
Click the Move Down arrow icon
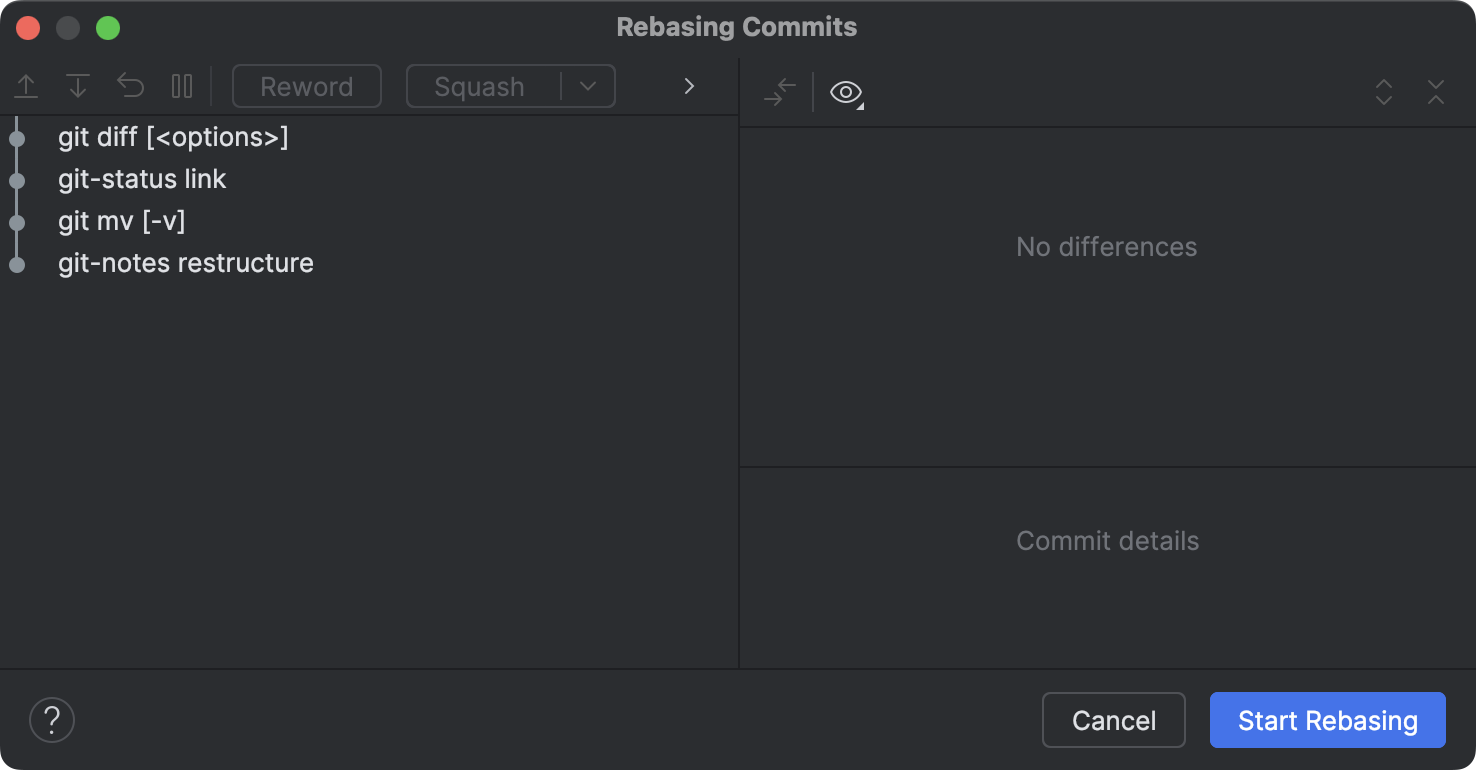[x=78, y=87]
